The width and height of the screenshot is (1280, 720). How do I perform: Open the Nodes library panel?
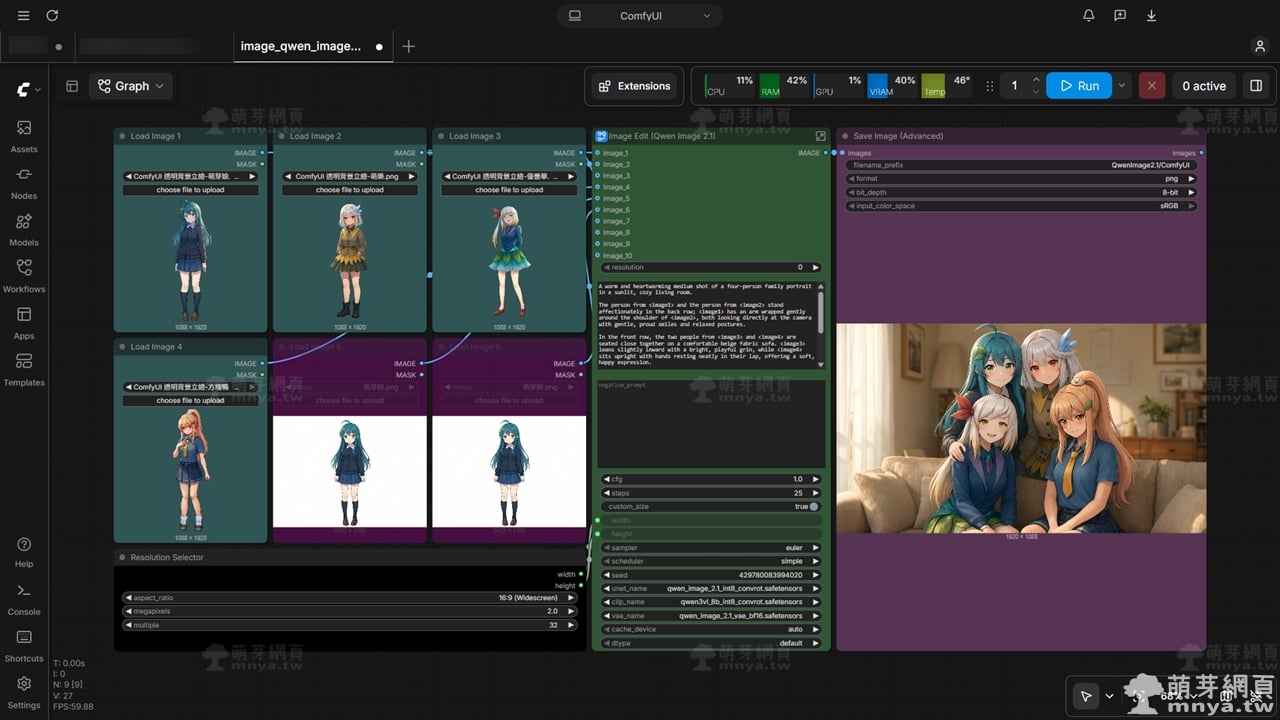click(x=24, y=183)
